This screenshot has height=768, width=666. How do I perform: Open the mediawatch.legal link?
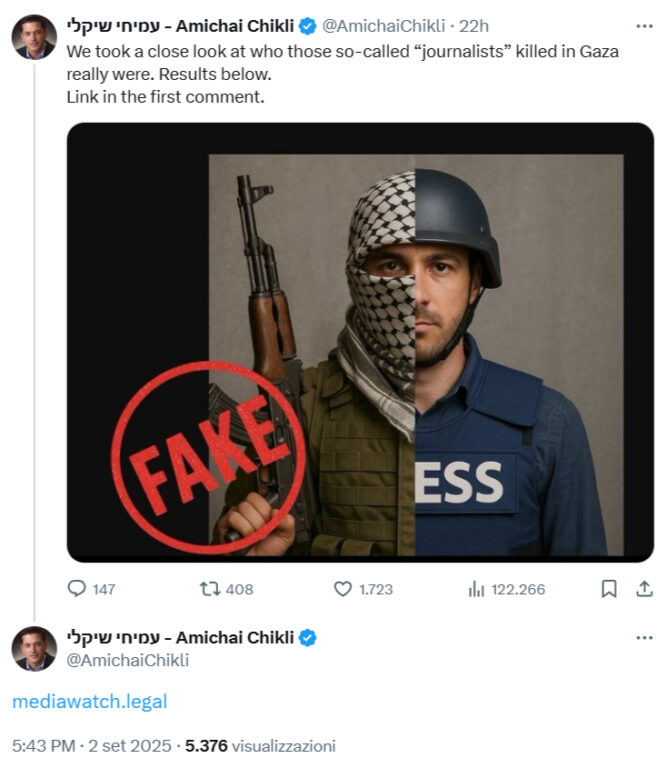click(90, 701)
